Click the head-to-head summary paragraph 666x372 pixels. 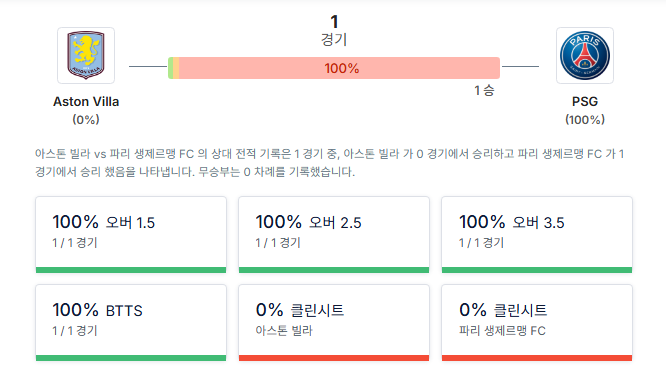click(x=330, y=163)
